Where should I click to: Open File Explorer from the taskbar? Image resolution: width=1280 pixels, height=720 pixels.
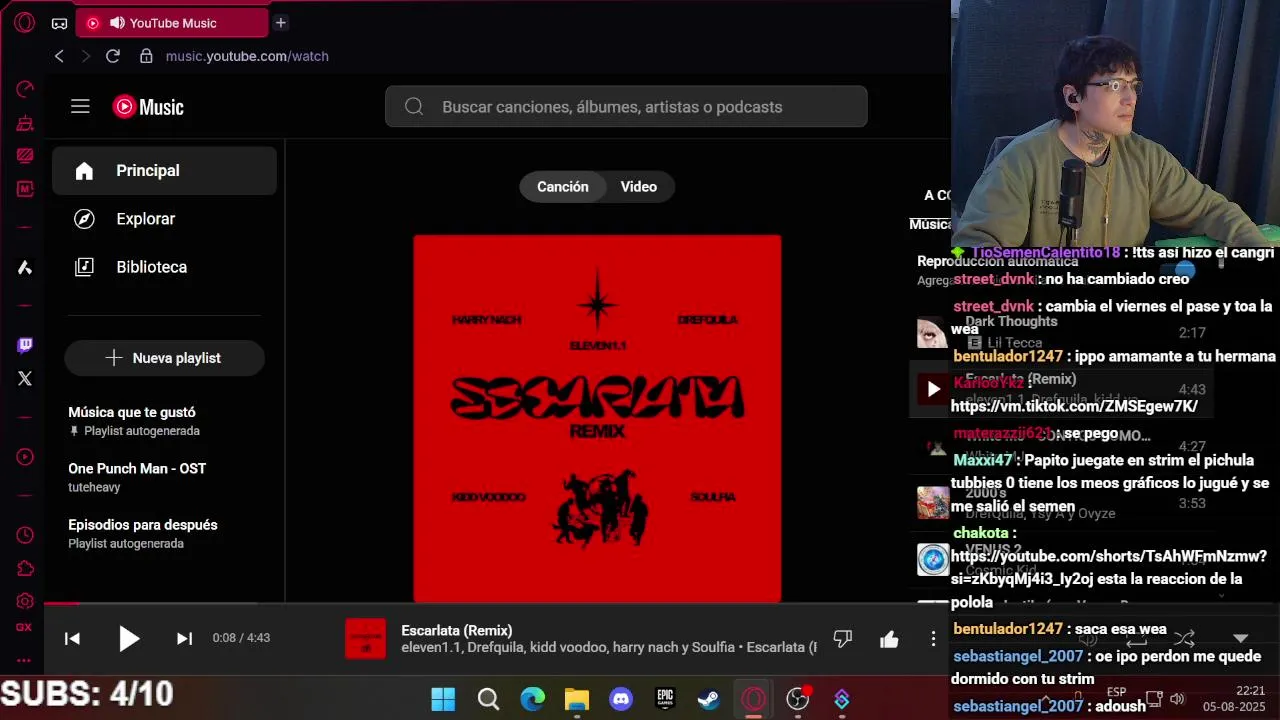577,699
